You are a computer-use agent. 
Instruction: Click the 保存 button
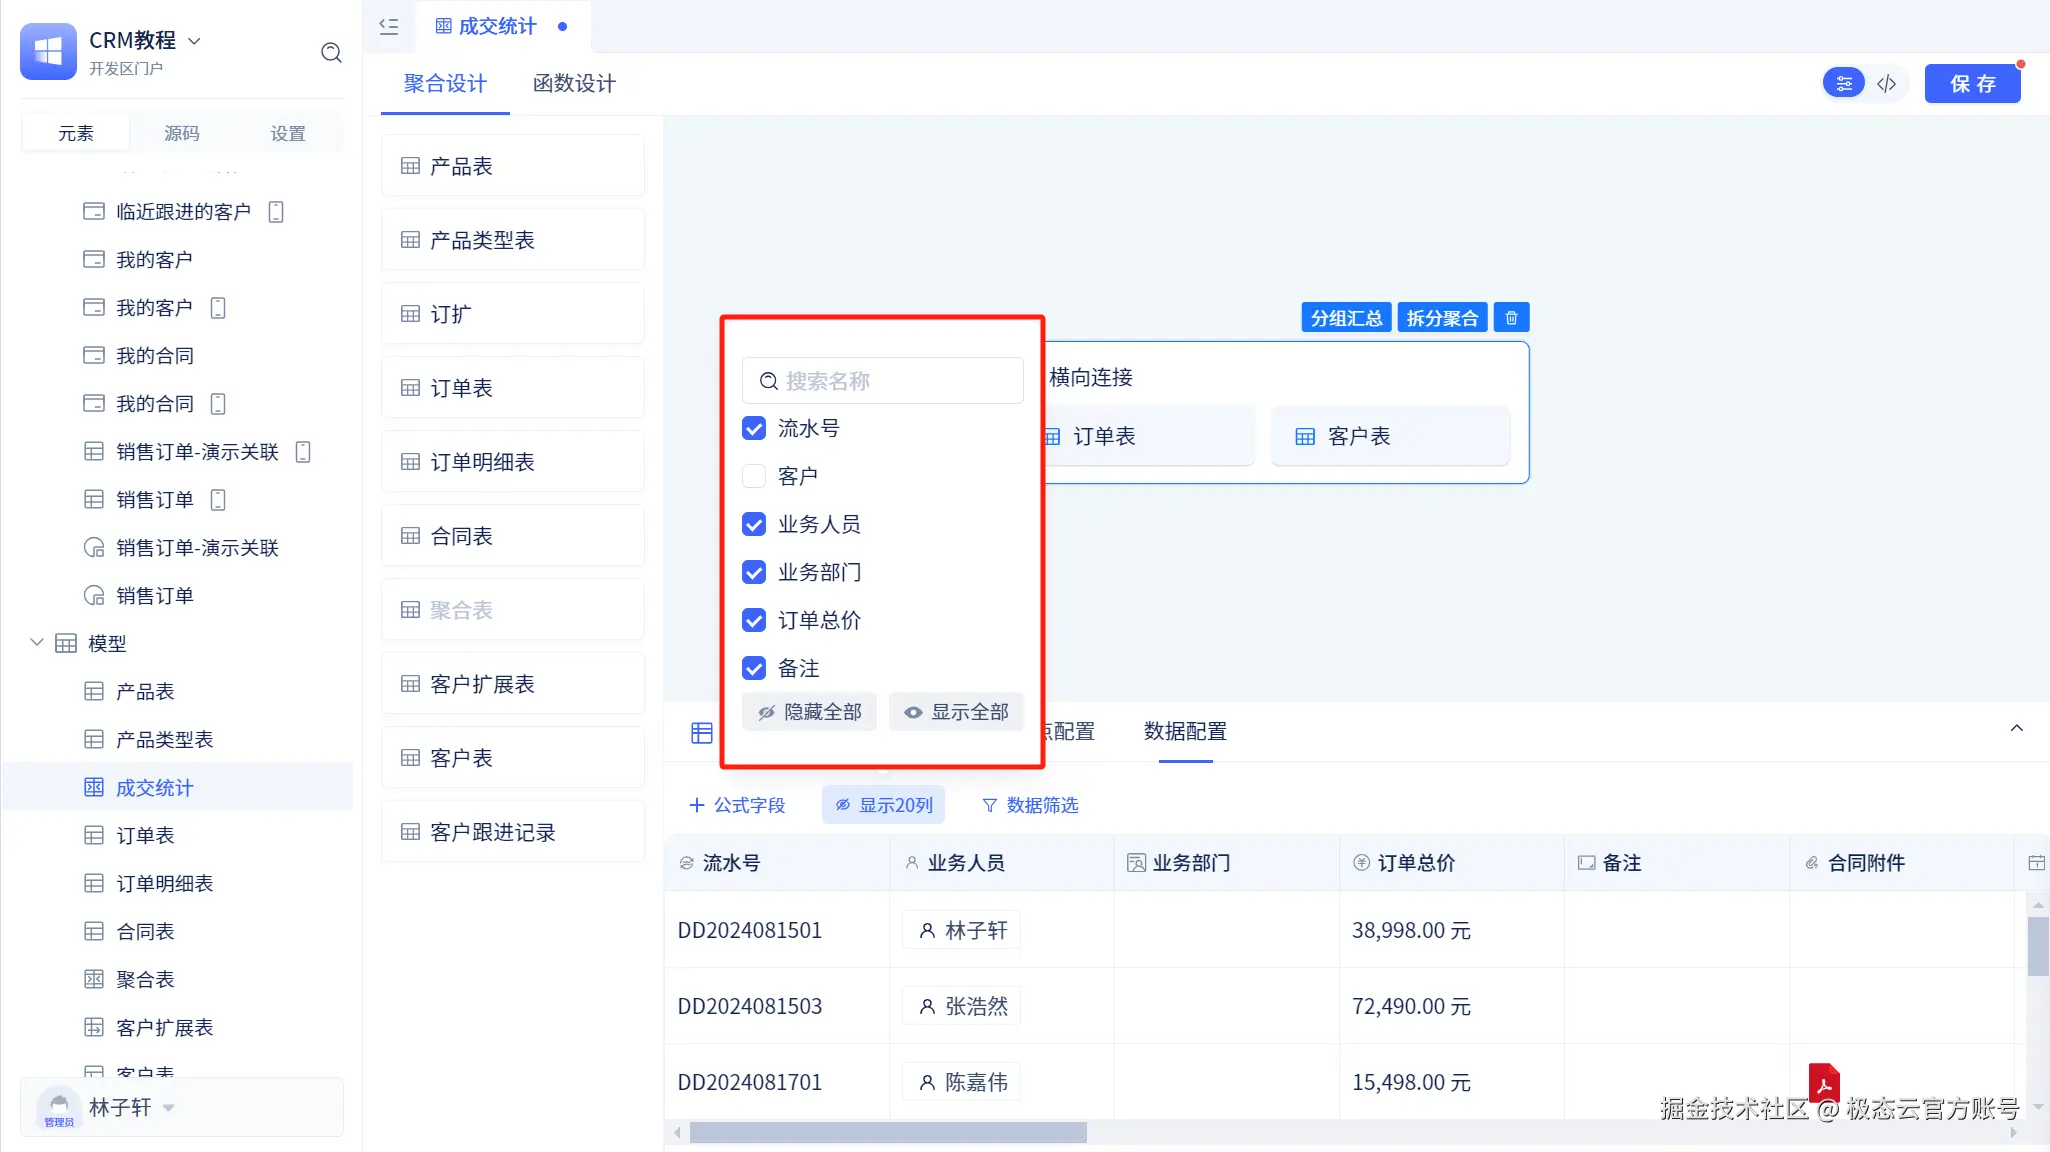click(x=1972, y=84)
